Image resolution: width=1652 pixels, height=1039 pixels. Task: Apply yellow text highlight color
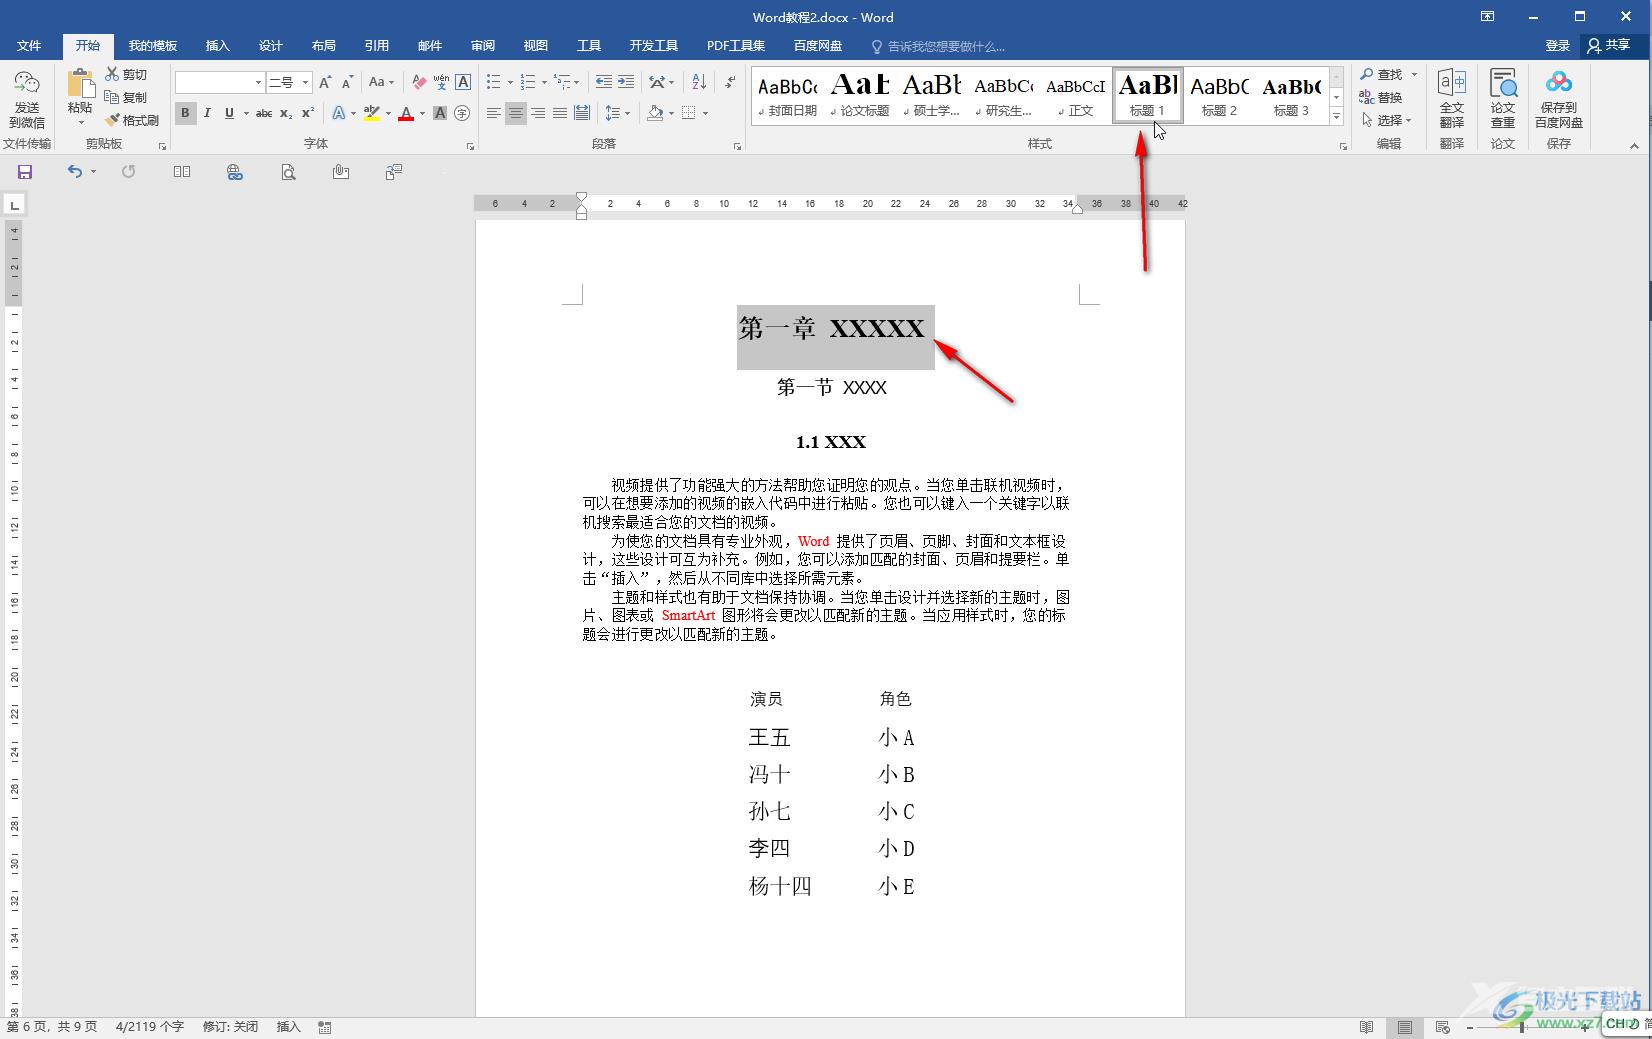(372, 113)
